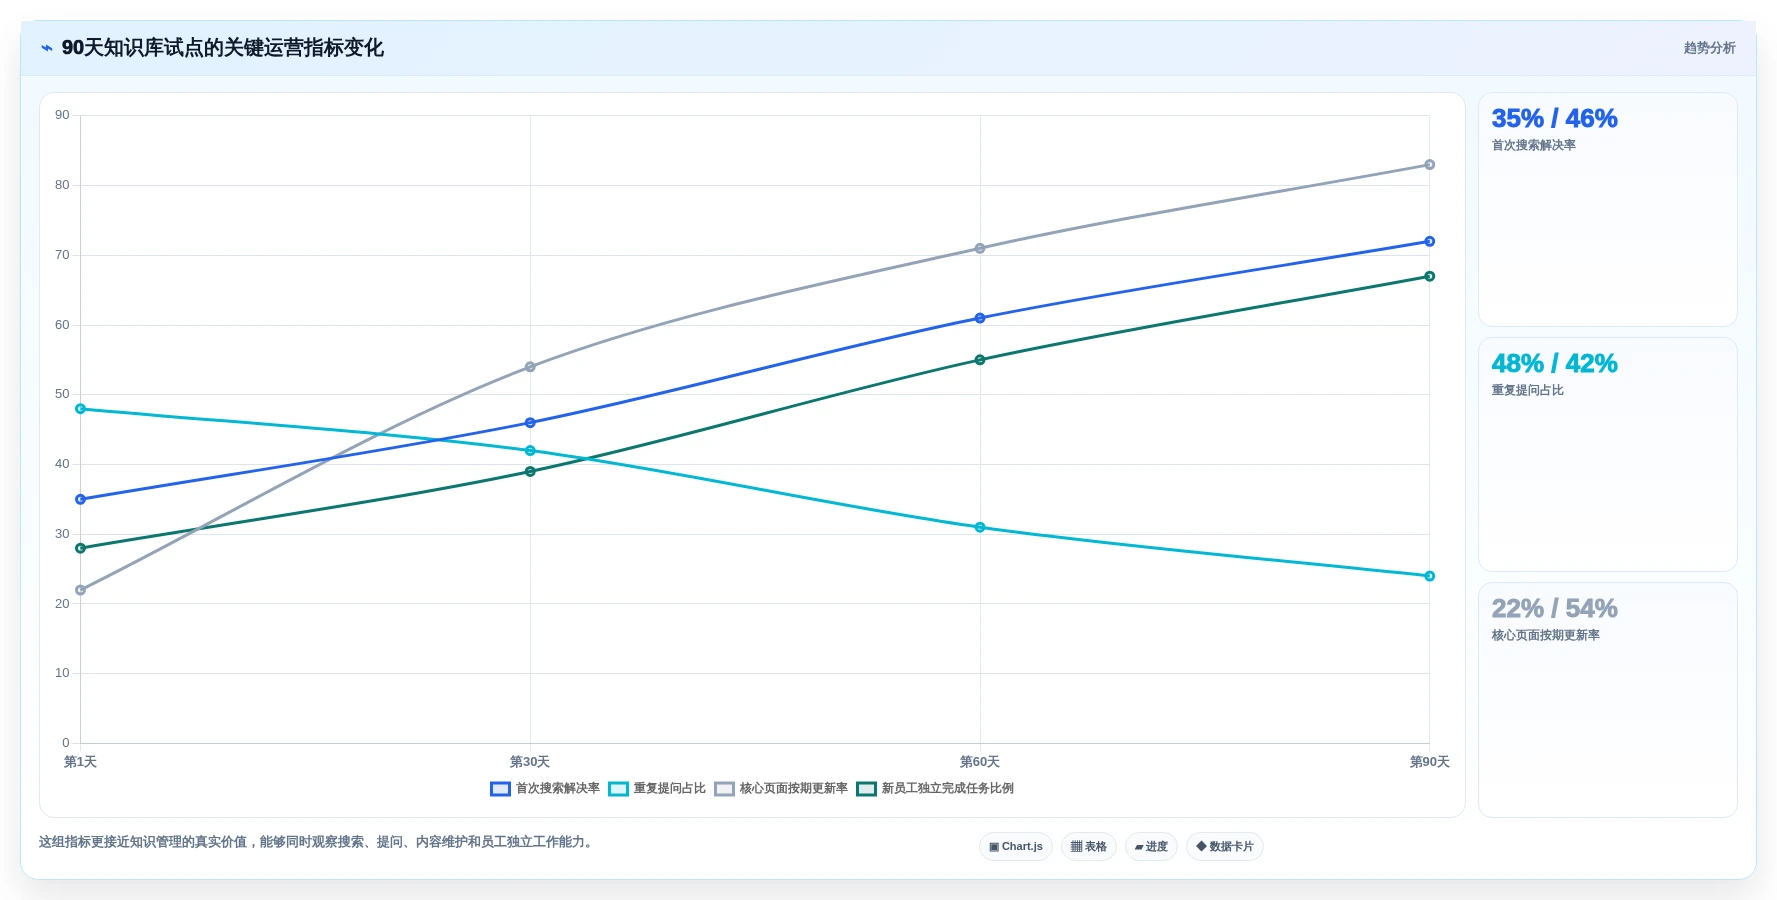The image size is (1777, 900).
Task: Hide the 首次搜索解决率 series via legend text
Action: coord(557,789)
